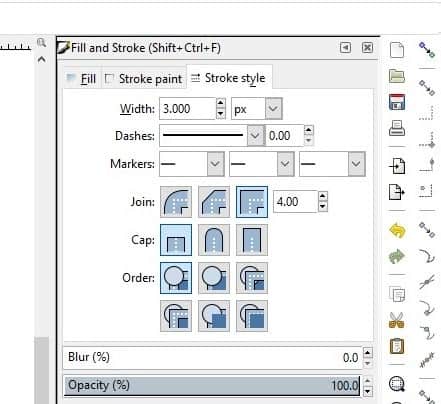Toggle global snapping at top of snap bar
This screenshot has height=404, width=441.
tap(427, 49)
